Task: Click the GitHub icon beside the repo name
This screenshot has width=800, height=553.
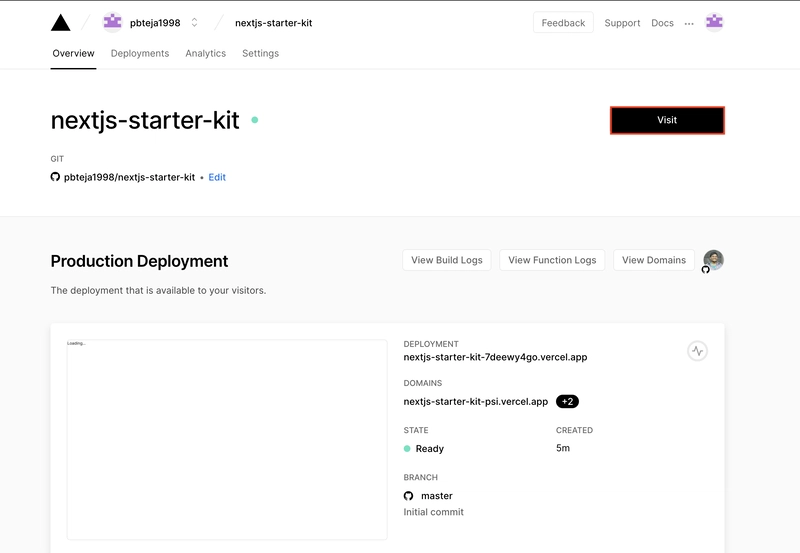Action: [x=55, y=177]
